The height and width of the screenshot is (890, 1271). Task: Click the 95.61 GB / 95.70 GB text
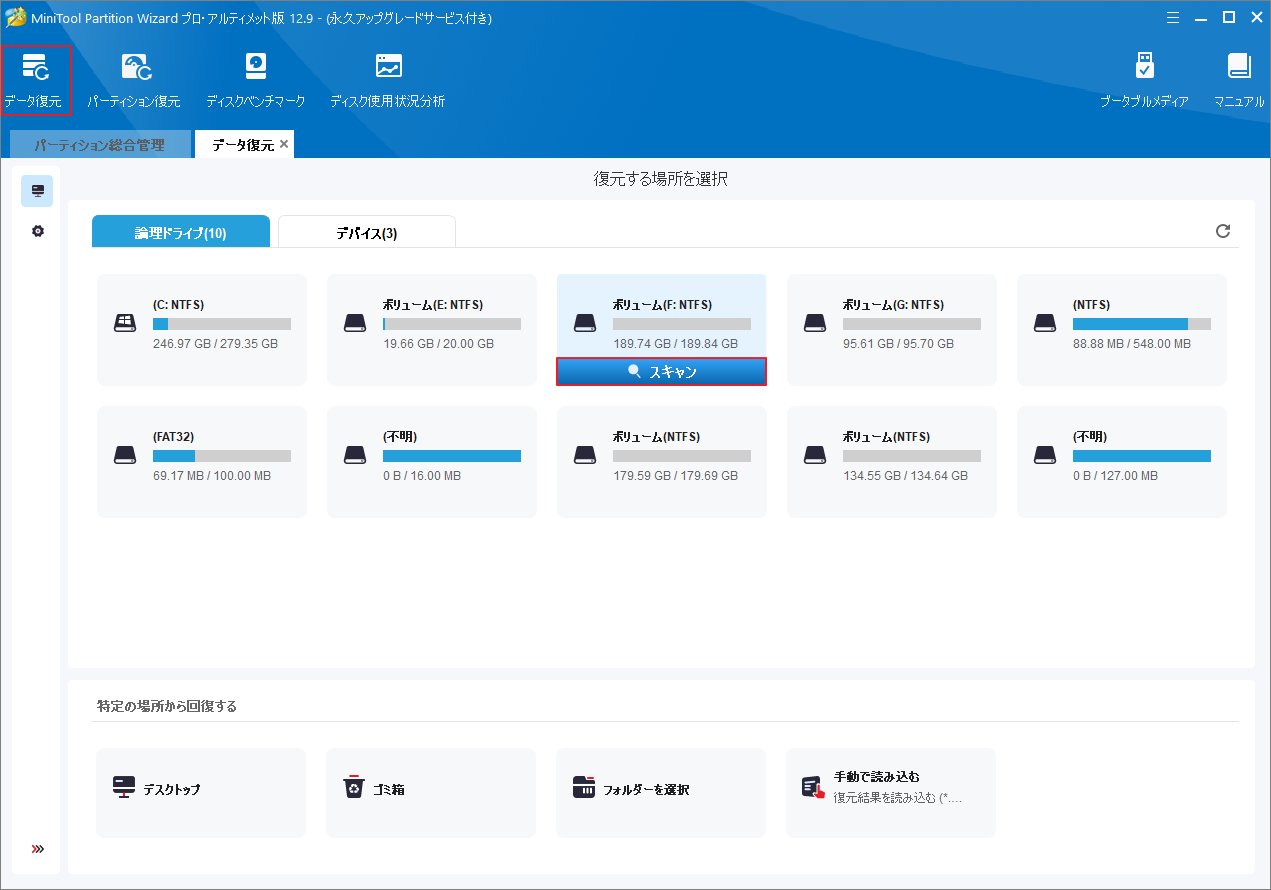point(898,344)
